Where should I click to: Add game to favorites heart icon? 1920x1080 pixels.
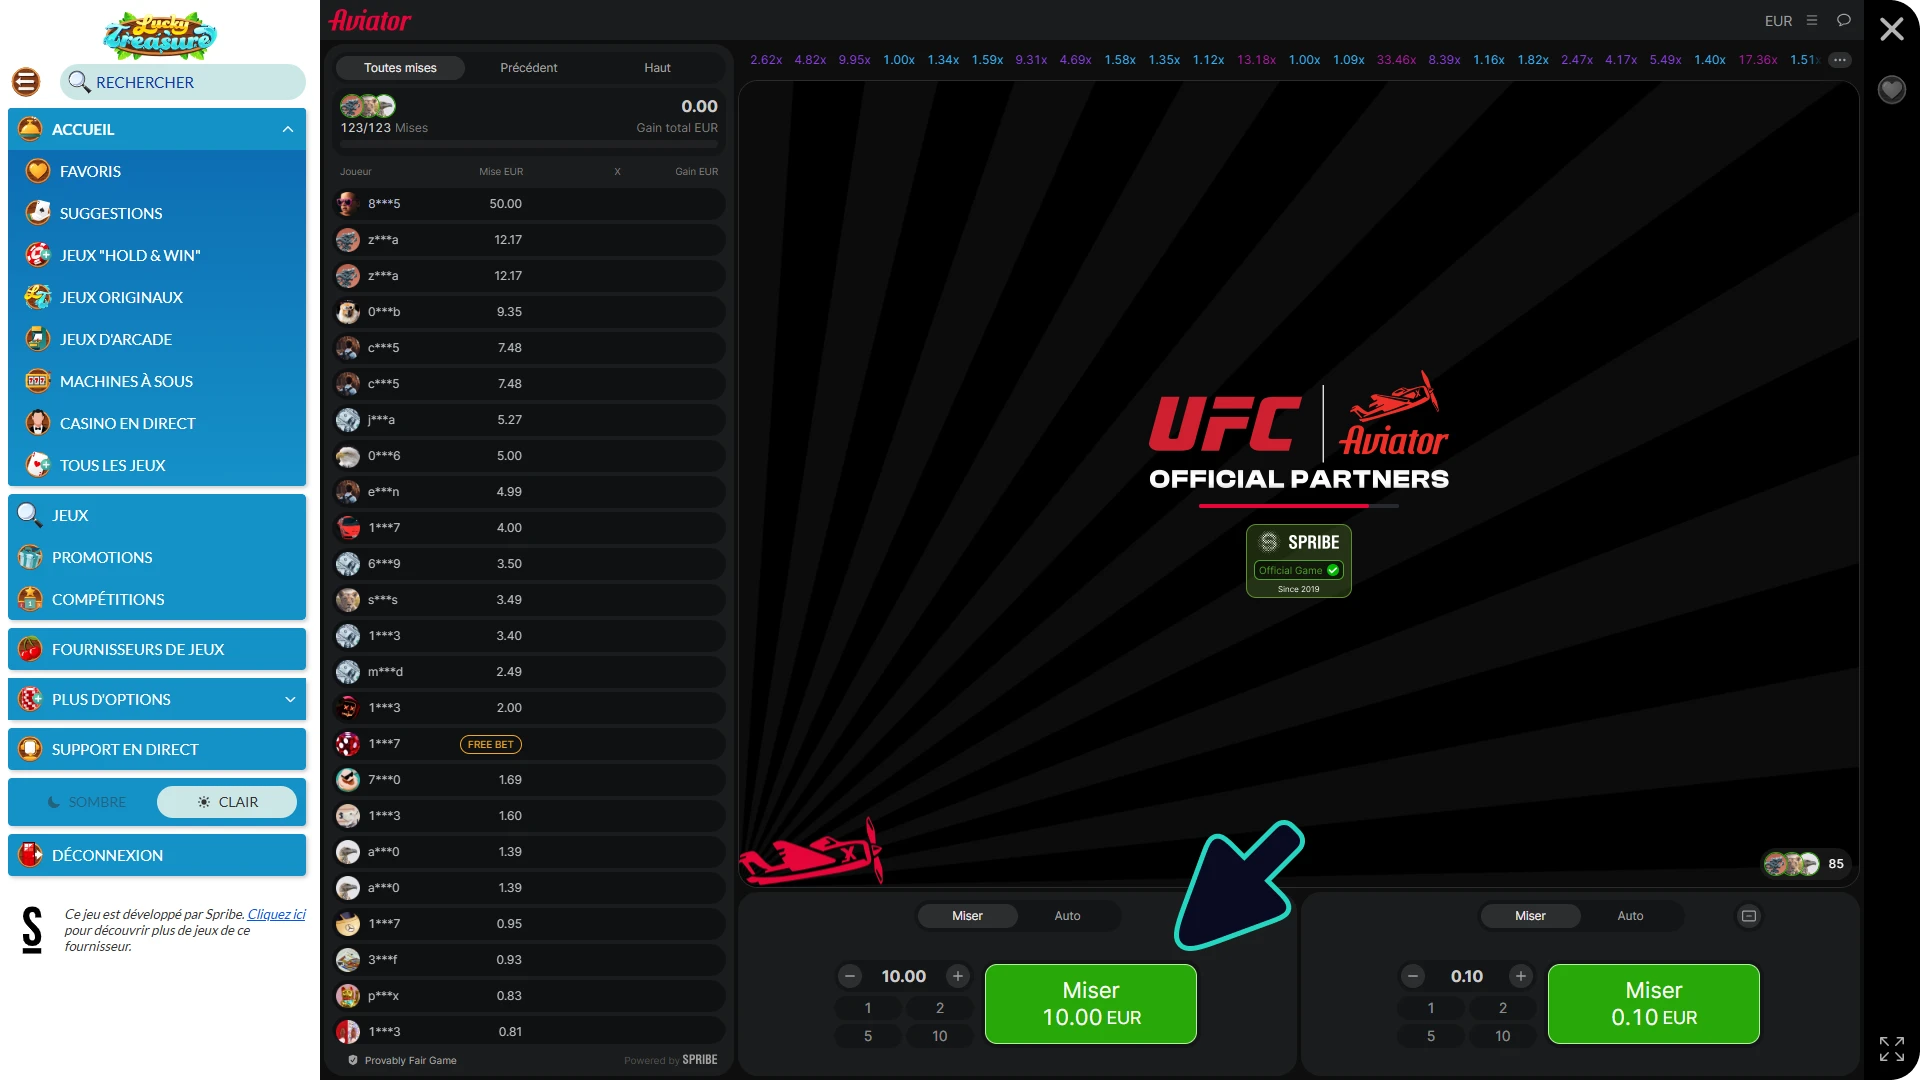(x=1891, y=90)
